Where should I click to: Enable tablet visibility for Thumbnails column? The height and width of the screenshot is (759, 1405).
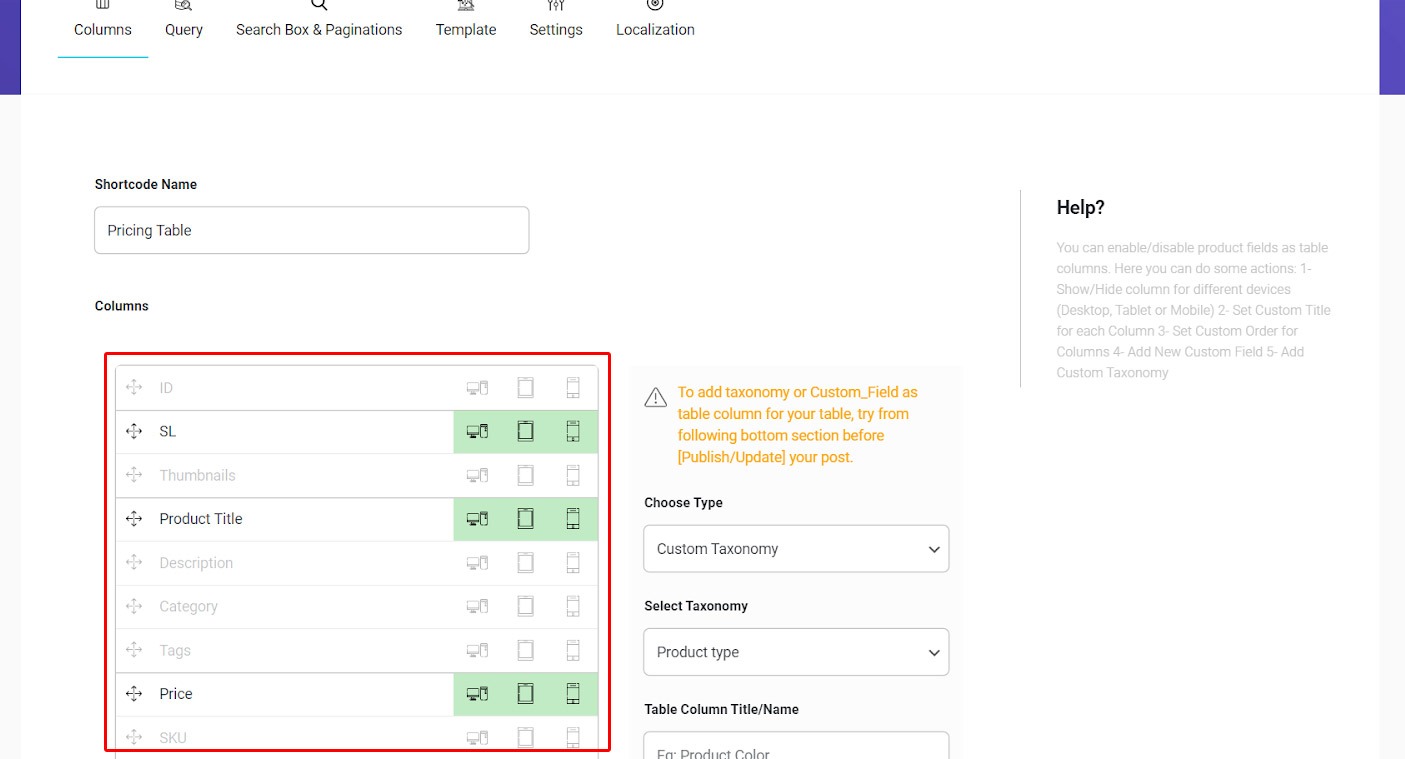tap(525, 475)
